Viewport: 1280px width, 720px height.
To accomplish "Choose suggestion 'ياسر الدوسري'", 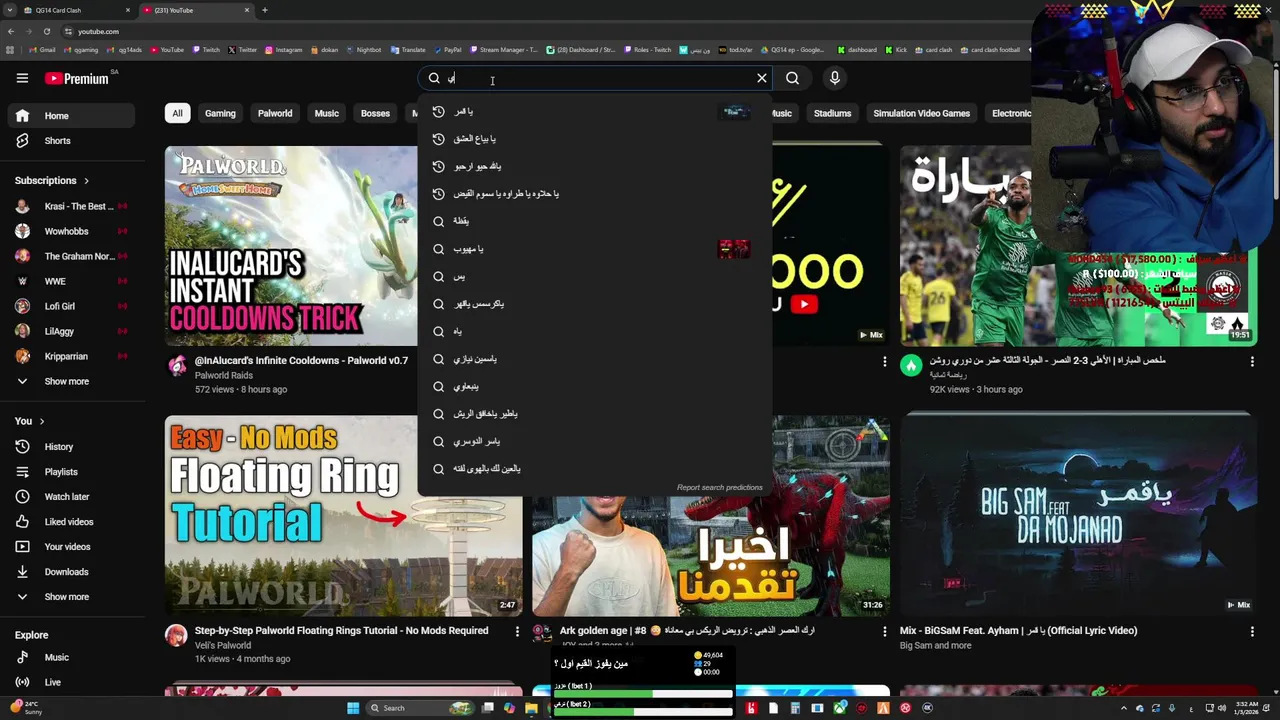I will click(x=595, y=441).
